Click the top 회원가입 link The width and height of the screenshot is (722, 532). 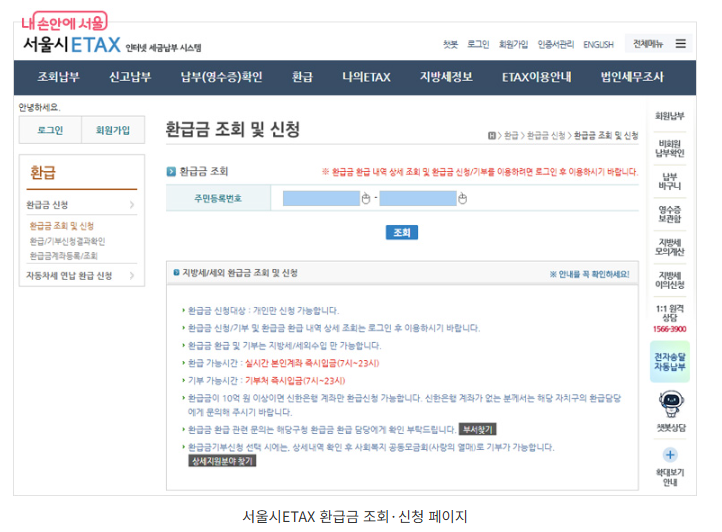(513, 44)
